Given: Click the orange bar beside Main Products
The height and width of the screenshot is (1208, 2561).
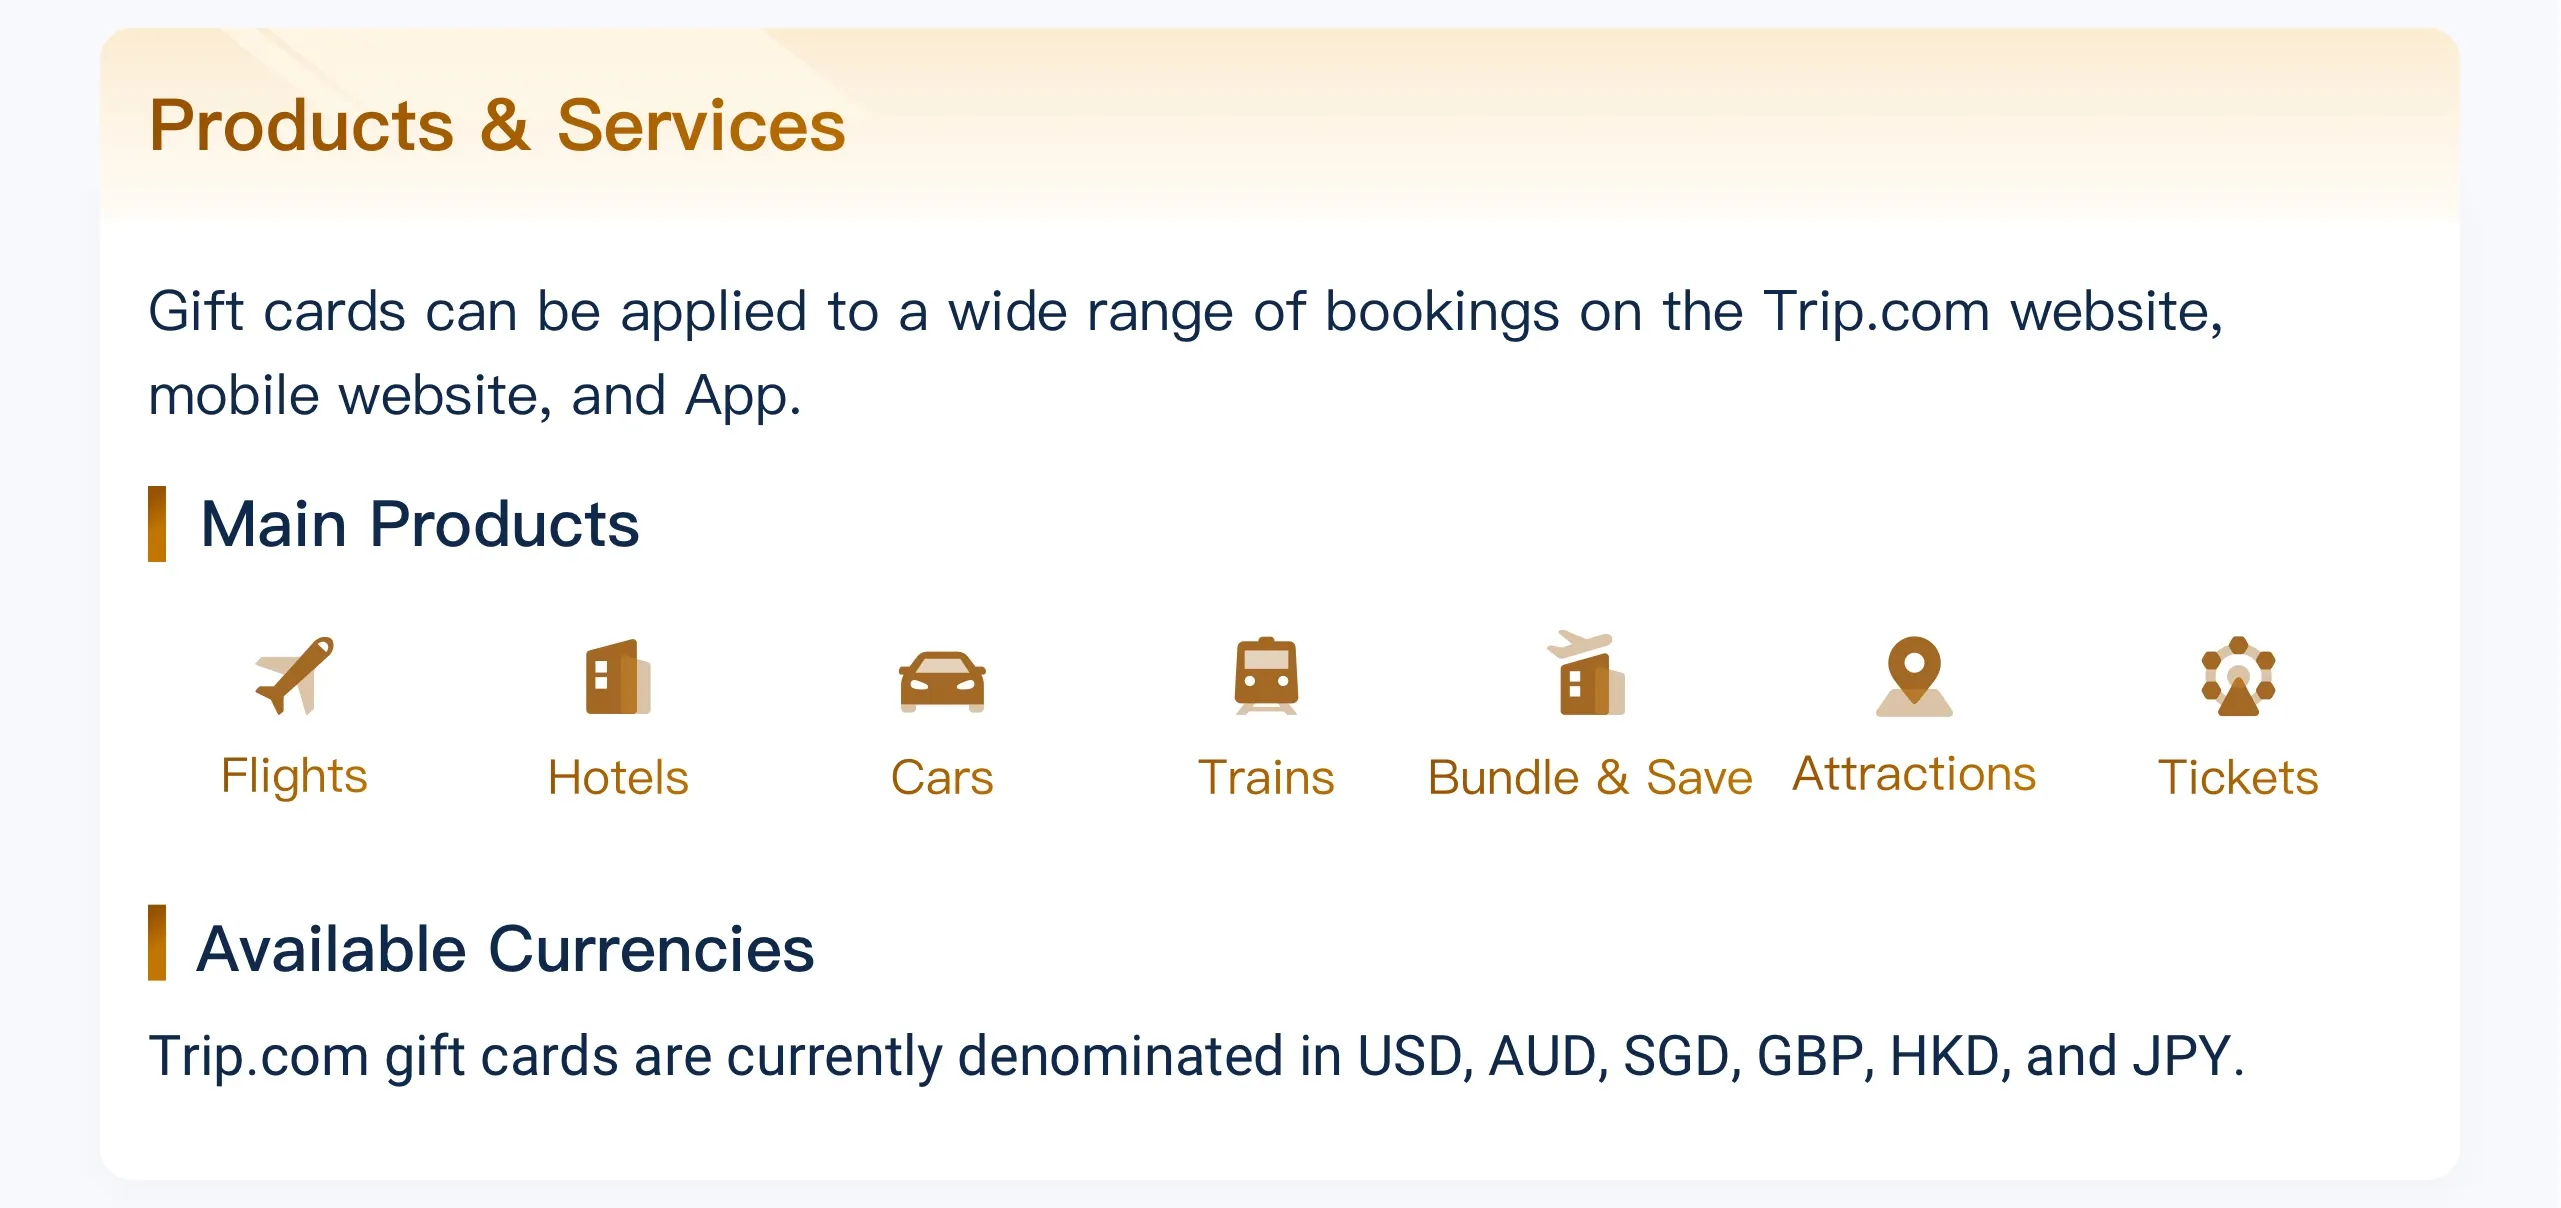Looking at the screenshot, I should [157, 524].
